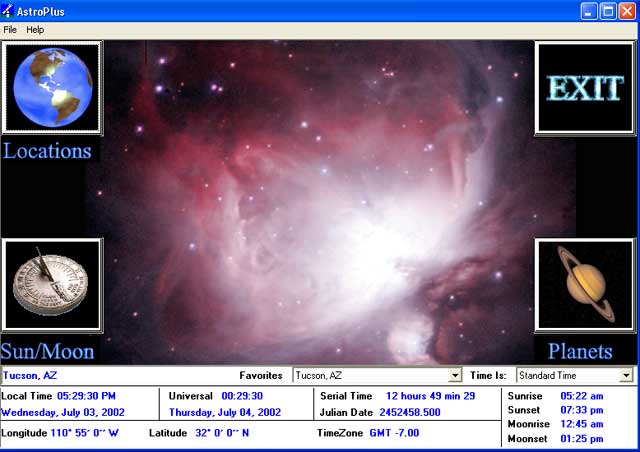The image size is (640, 452).
Task: Expand the Time Is dropdown arrow
Action: click(x=626, y=376)
